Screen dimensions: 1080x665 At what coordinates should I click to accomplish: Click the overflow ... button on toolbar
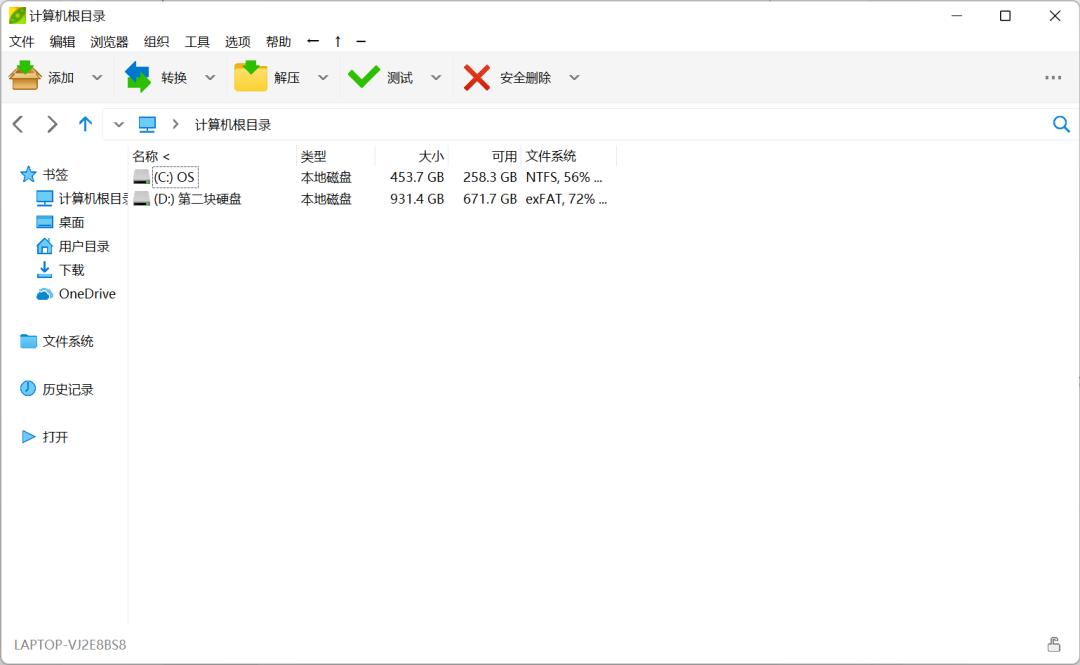coord(1053,76)
